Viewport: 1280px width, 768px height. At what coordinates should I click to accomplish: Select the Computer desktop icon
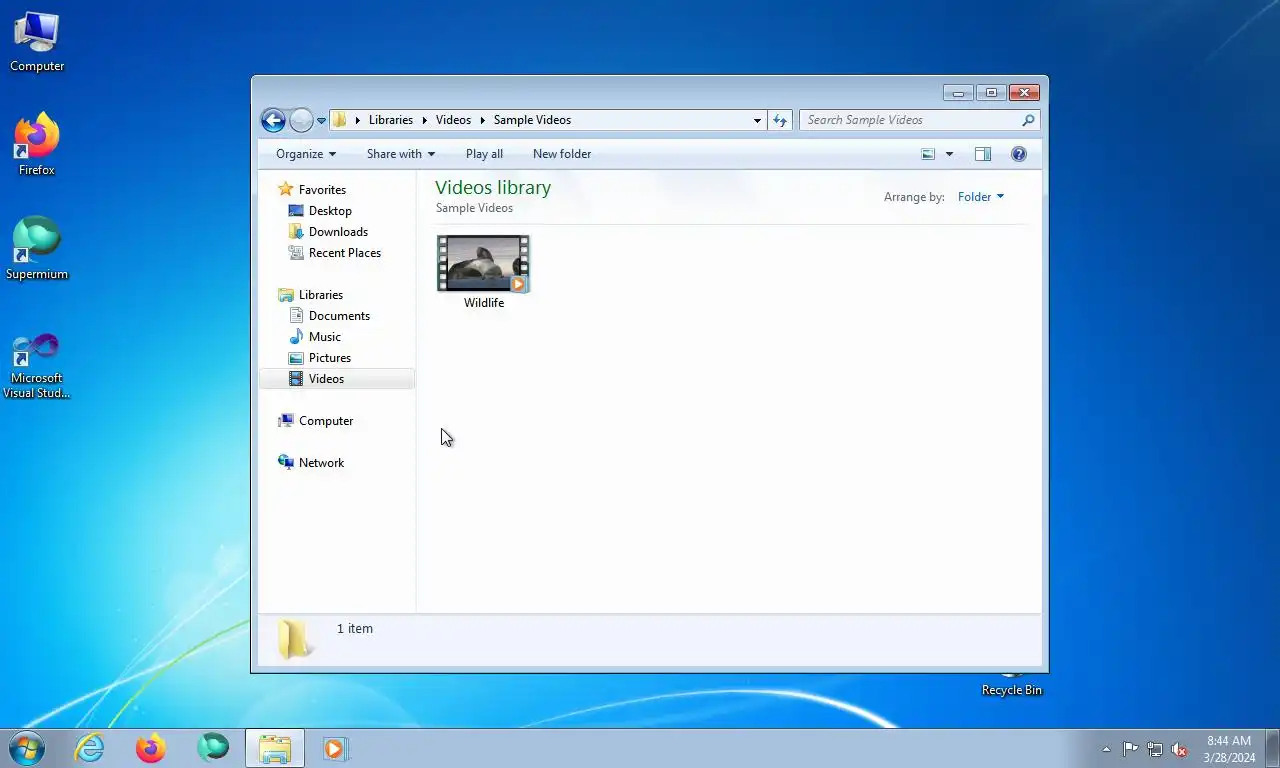(37, 43)
